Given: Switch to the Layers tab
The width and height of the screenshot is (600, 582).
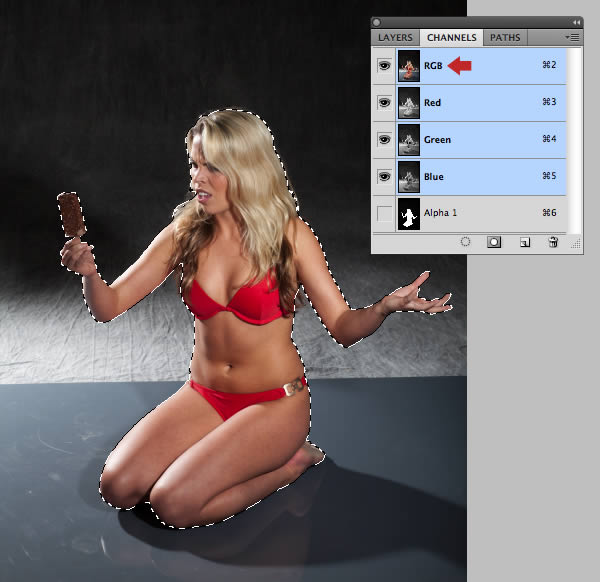Looking at the screenshot, I should (395, 37).
